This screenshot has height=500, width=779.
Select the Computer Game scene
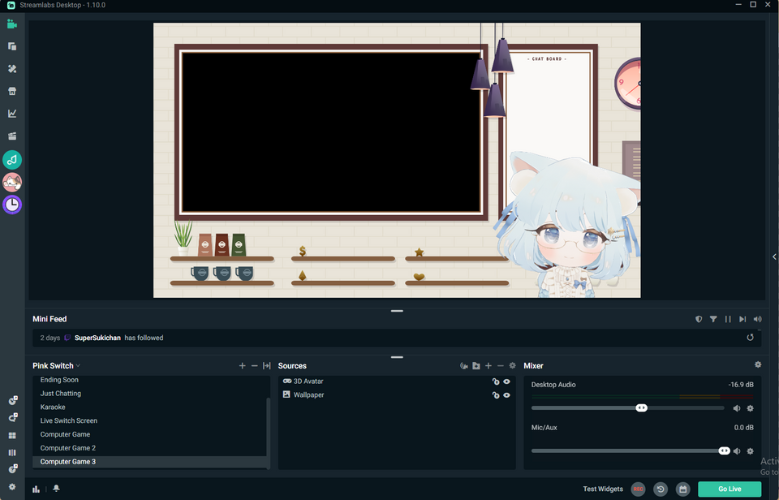click(x=150, y=434)
